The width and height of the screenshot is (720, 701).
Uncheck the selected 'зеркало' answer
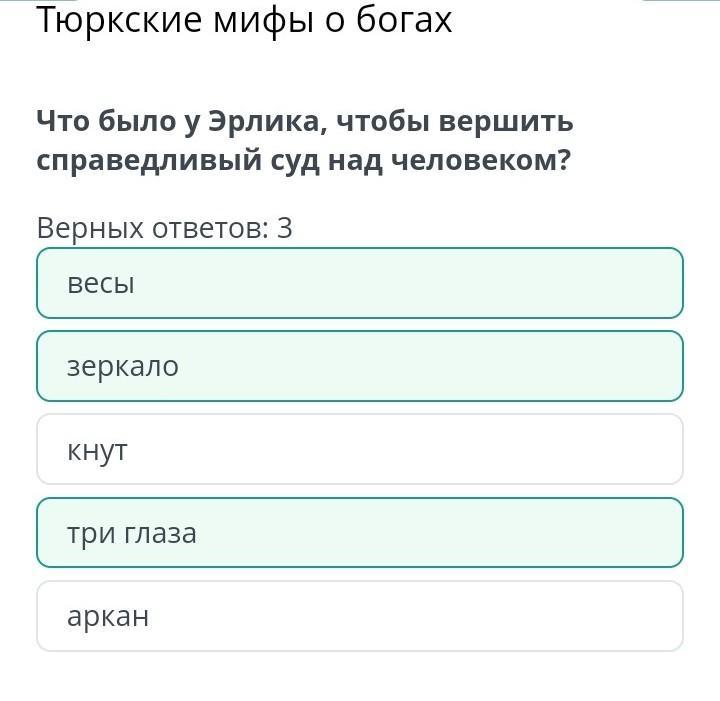coord(360,366)
